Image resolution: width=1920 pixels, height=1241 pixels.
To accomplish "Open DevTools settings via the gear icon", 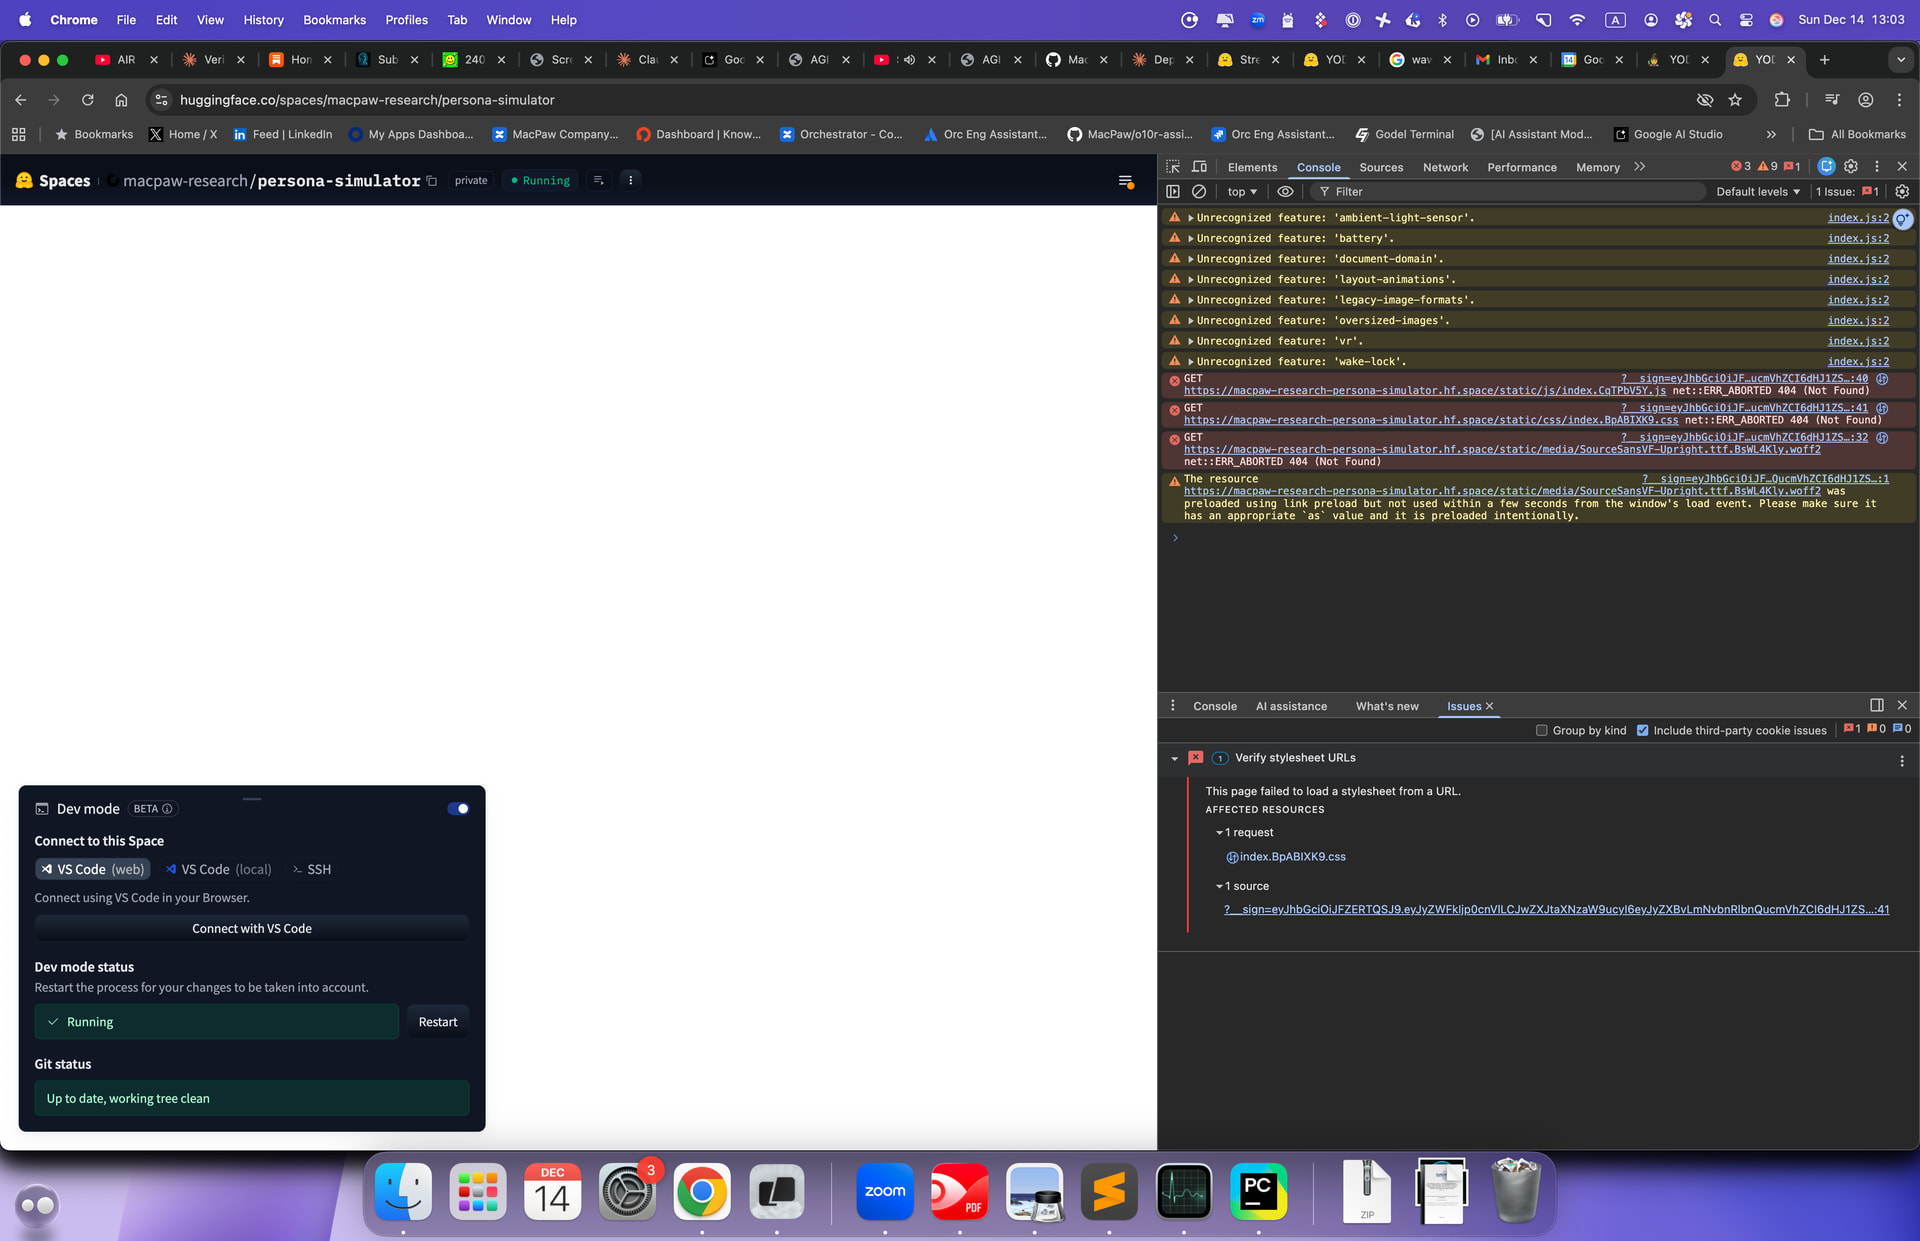I will 1851,167.
